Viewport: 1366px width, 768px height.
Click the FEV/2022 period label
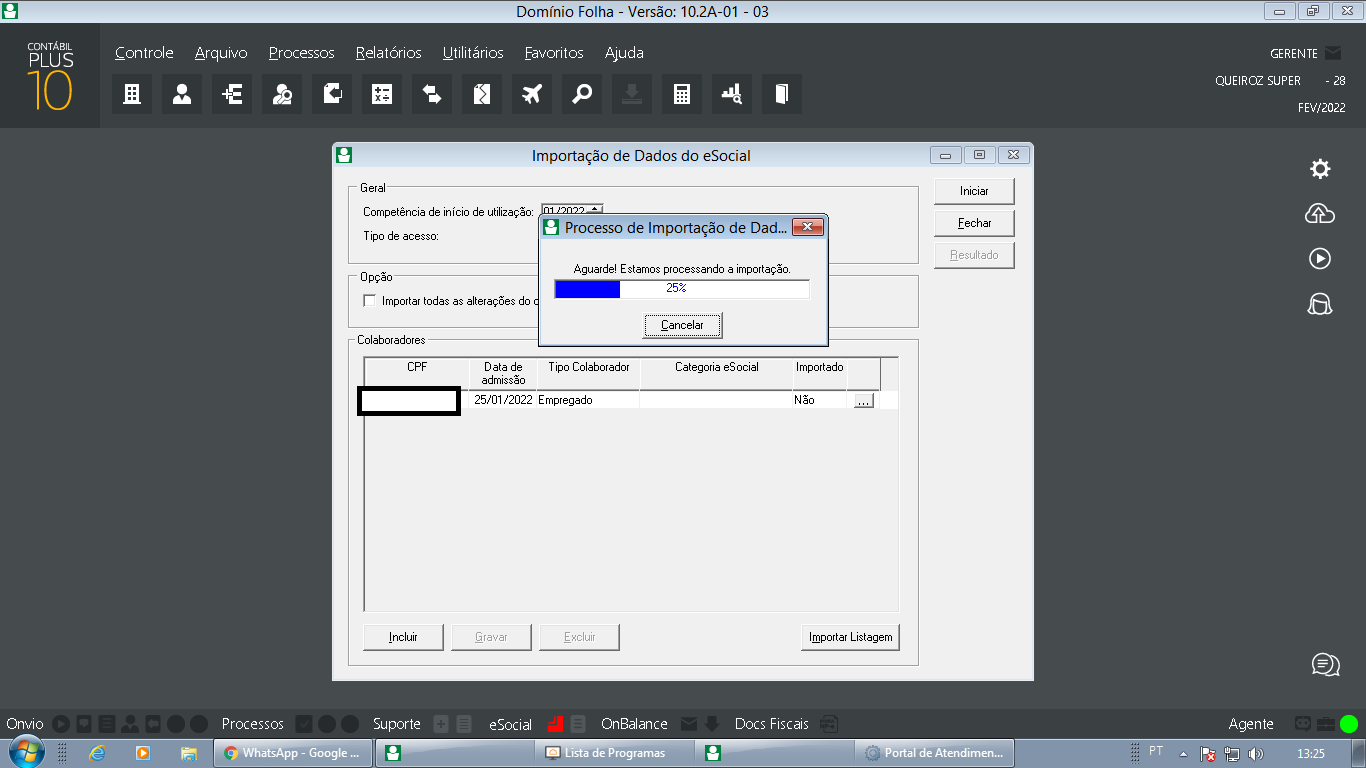[1322, 108]
